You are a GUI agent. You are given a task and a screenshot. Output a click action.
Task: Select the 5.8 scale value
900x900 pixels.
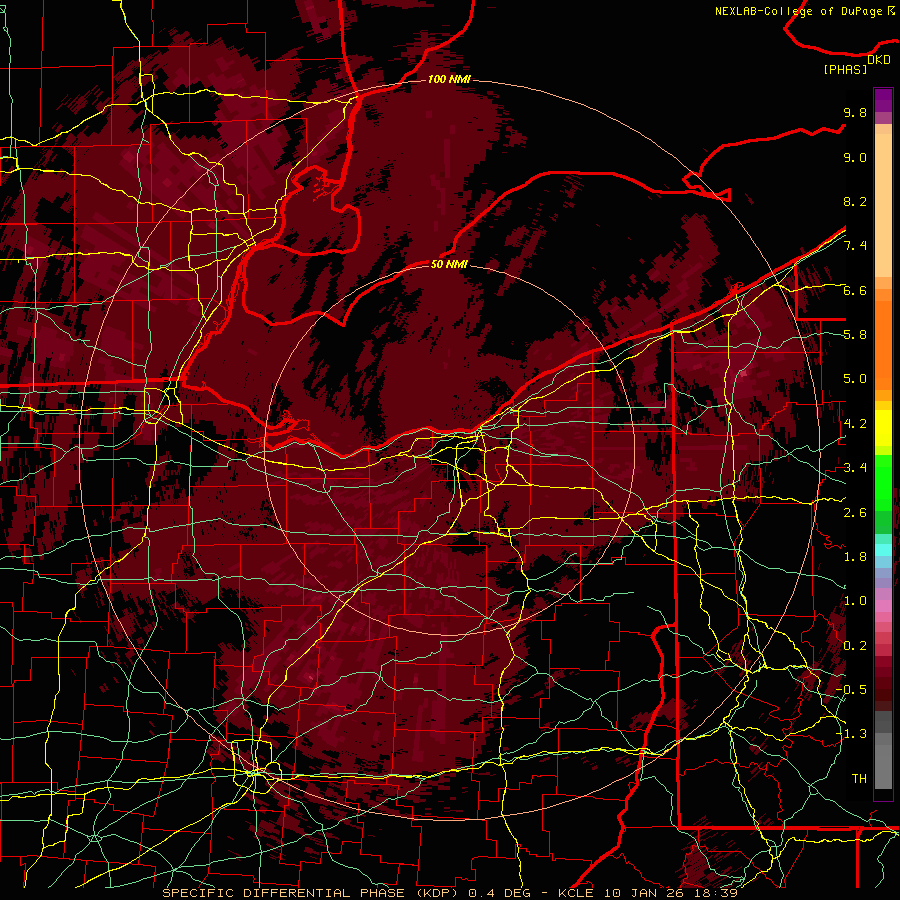855,335
